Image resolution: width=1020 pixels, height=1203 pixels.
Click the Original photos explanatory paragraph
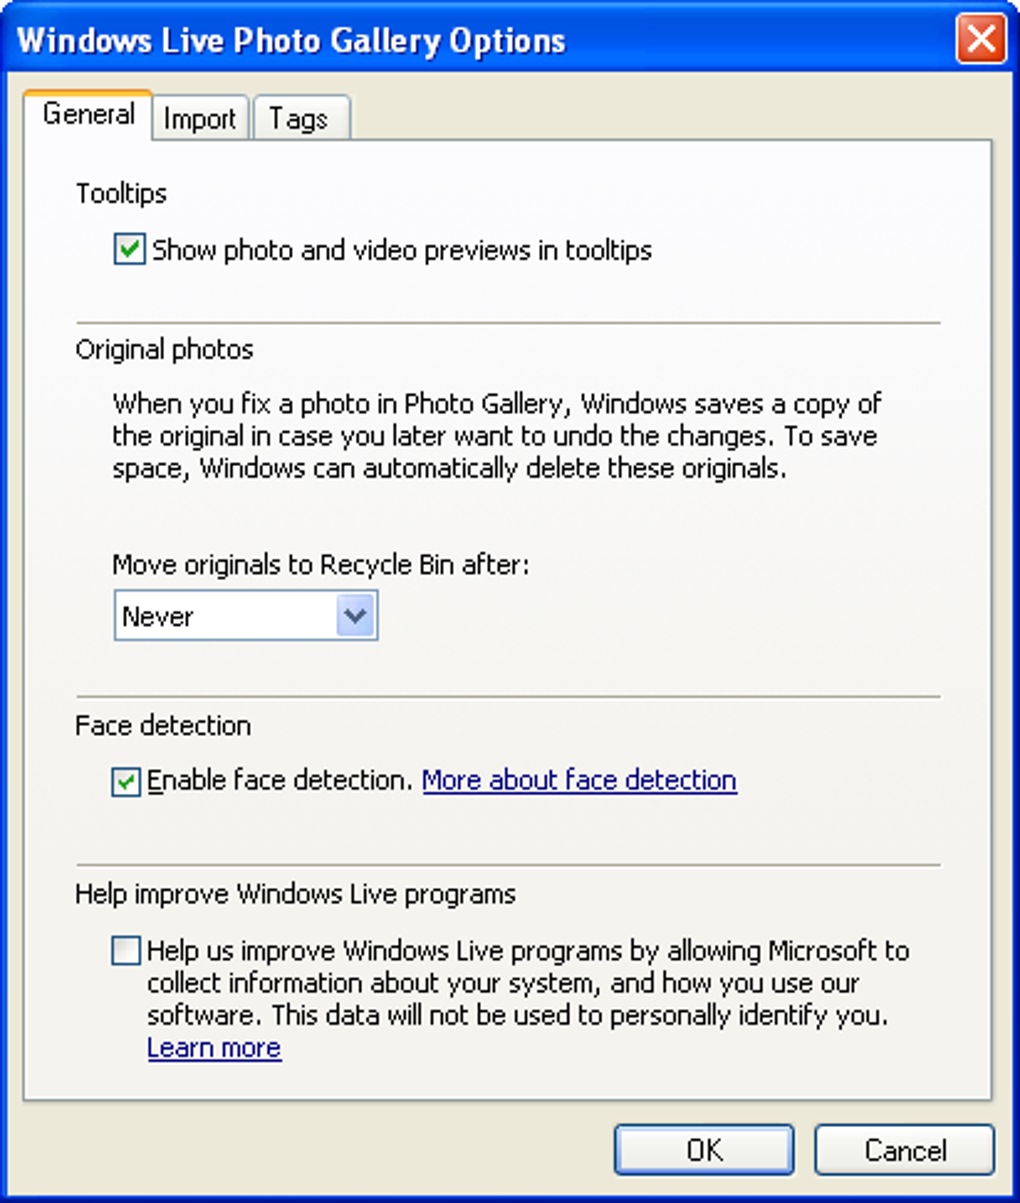pyautogui.click(x=497, y=436)
